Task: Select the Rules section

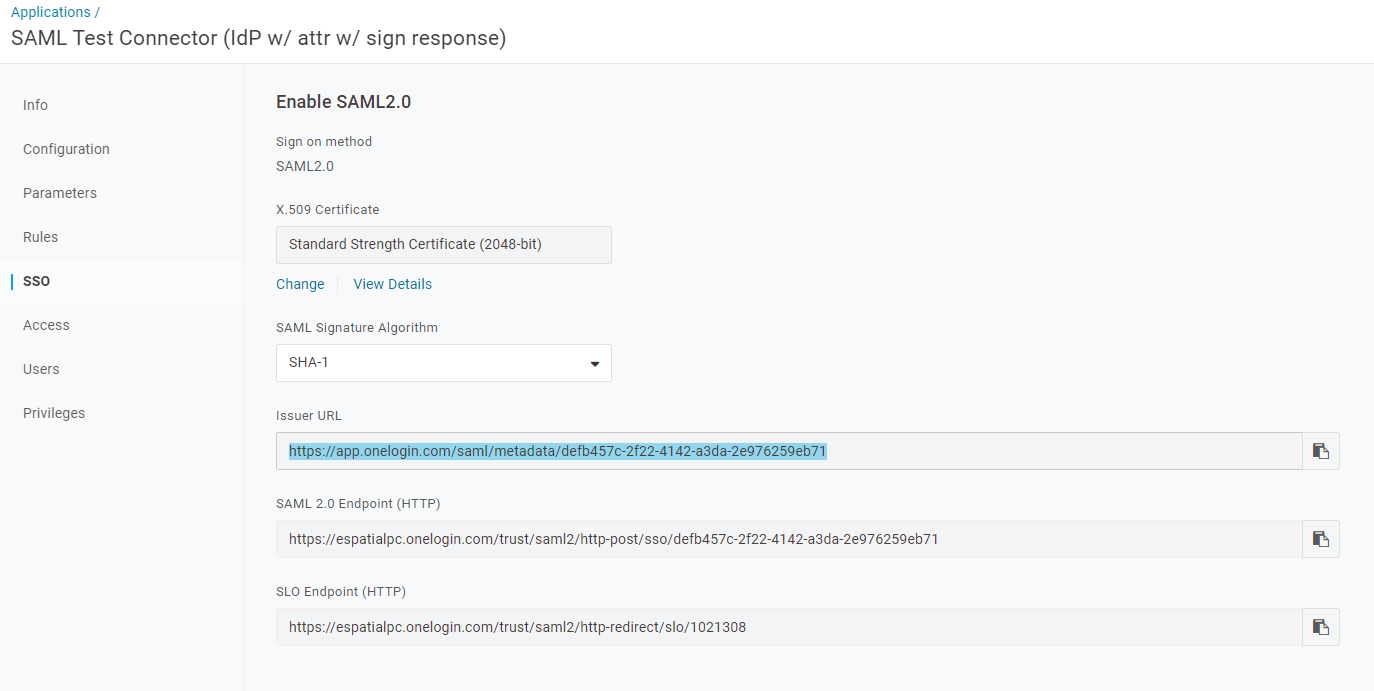Action: (41, 237)
